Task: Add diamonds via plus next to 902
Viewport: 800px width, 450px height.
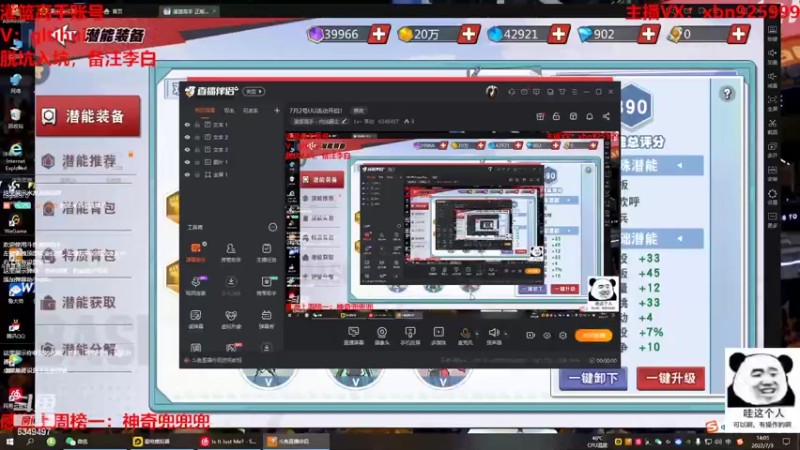Action: 648,34
